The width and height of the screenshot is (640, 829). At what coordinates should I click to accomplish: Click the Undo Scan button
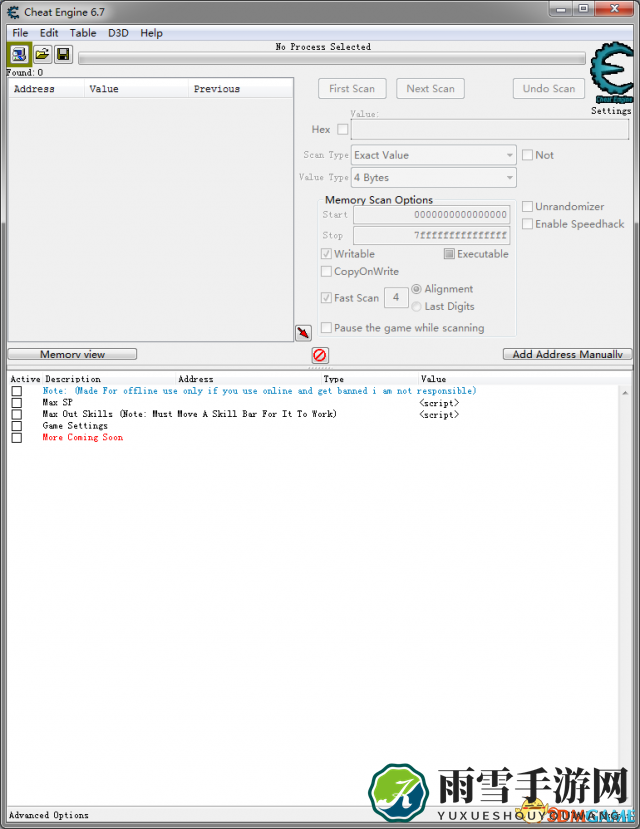549,88
